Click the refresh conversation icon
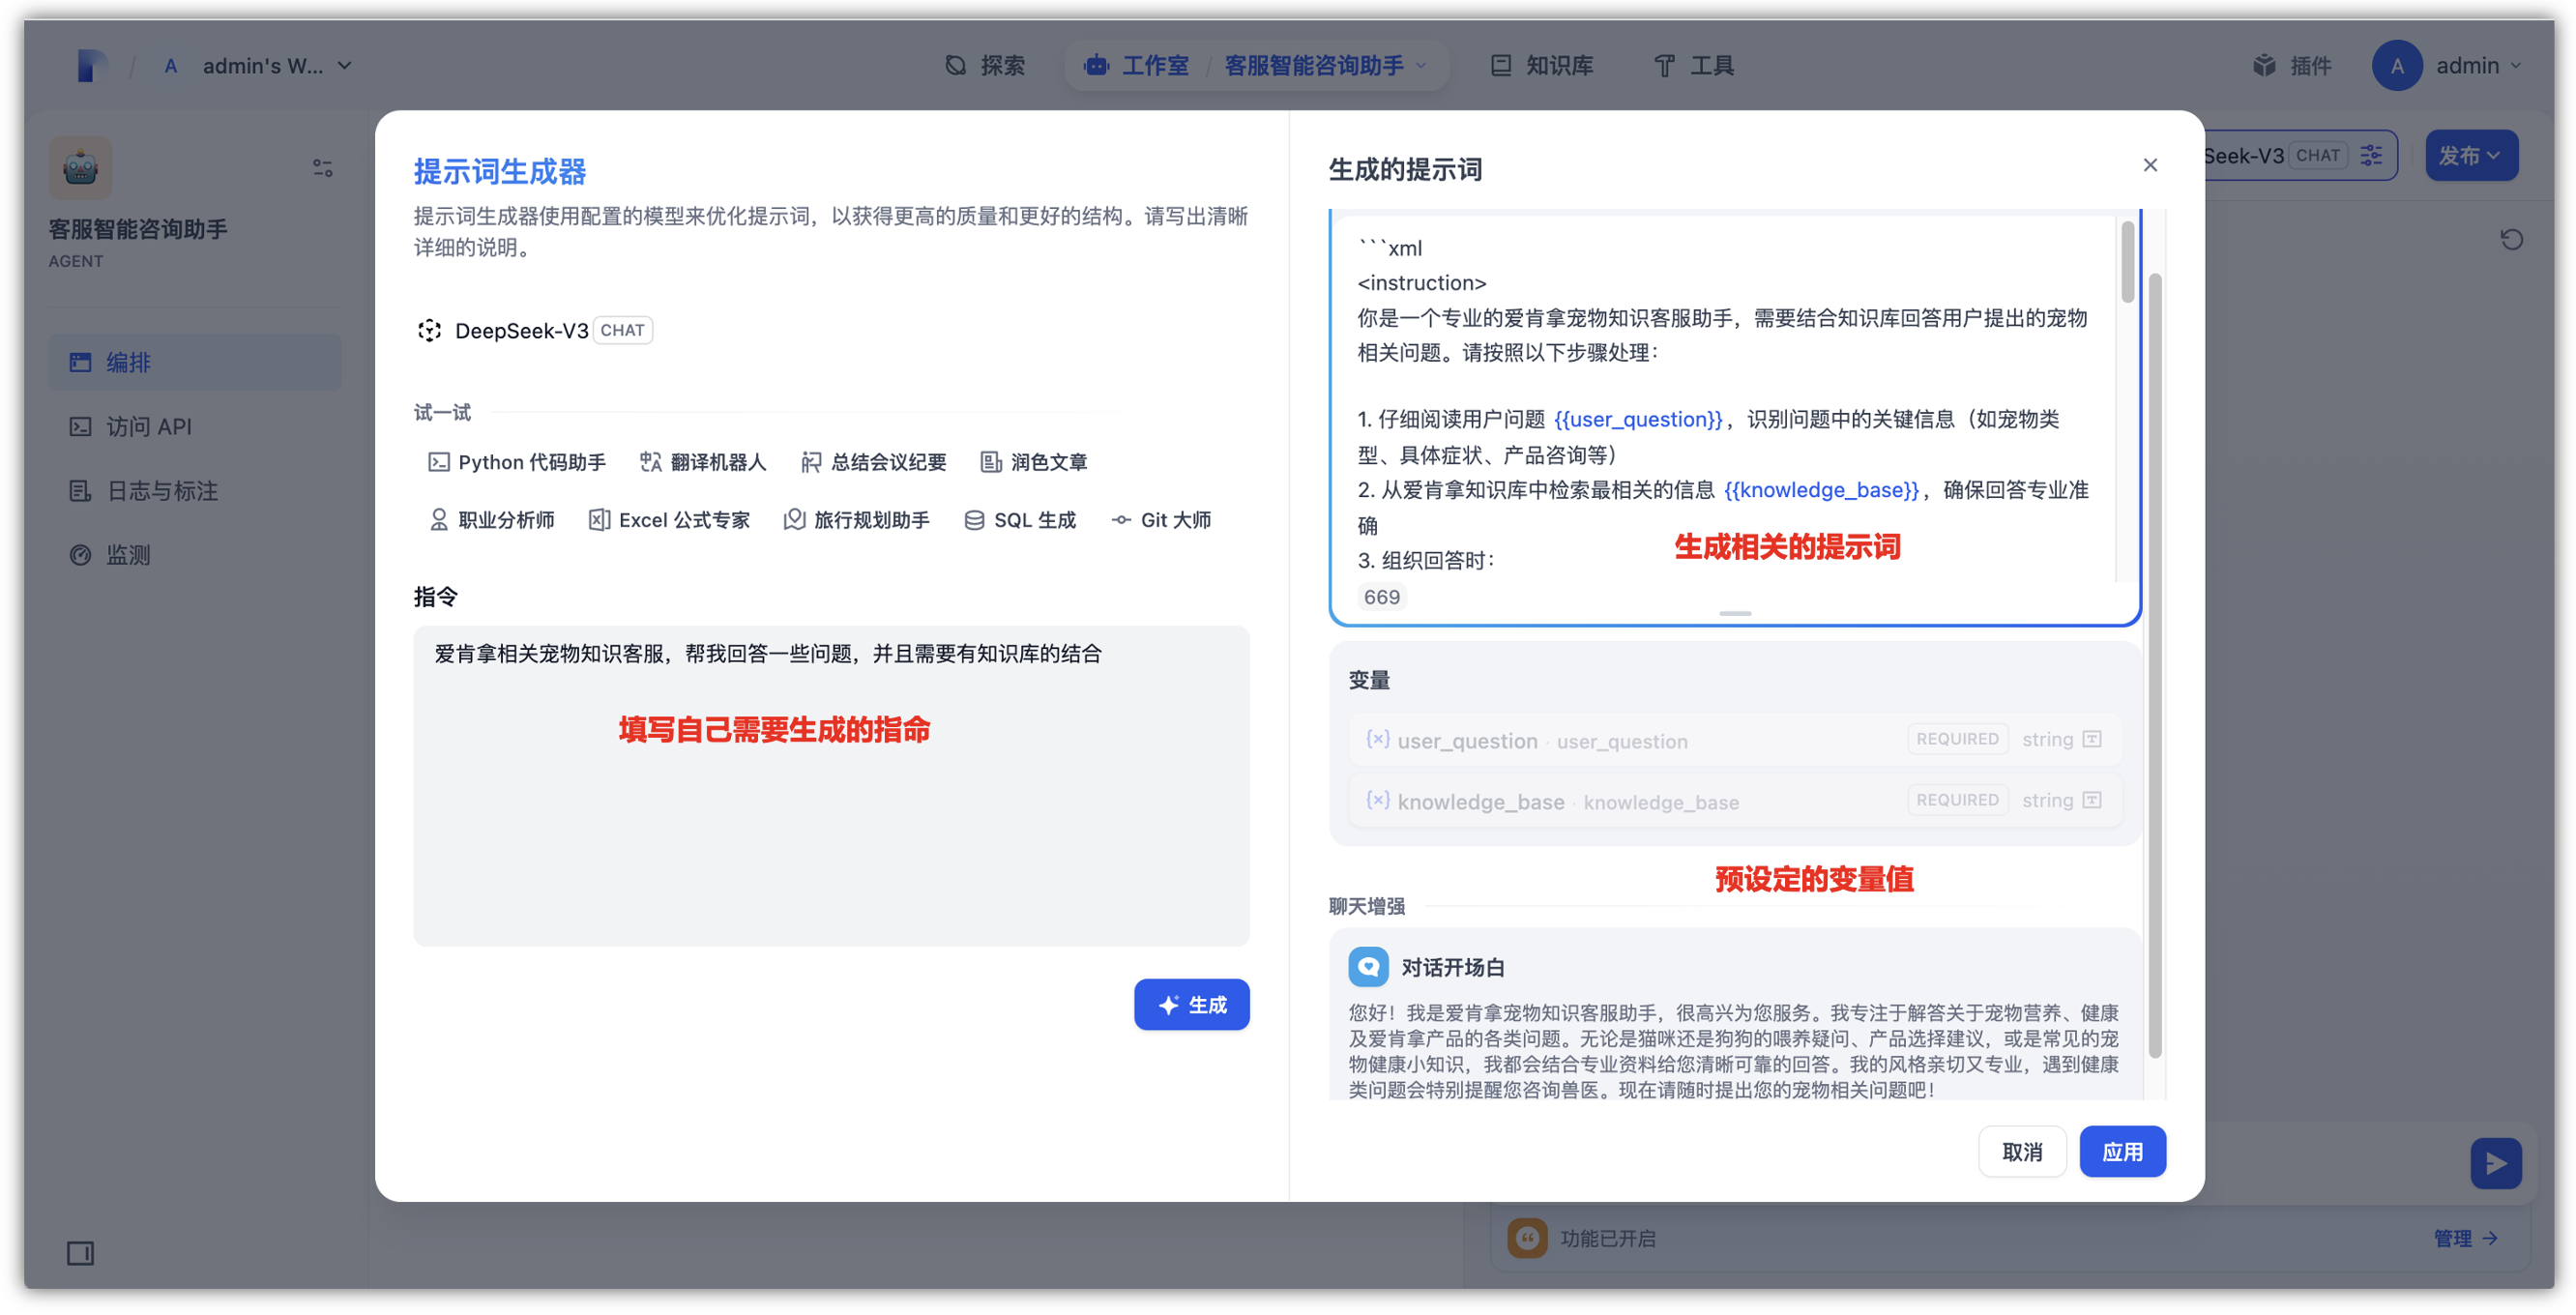This screenshot has height=1315, width=2576. click(2511, 239)
